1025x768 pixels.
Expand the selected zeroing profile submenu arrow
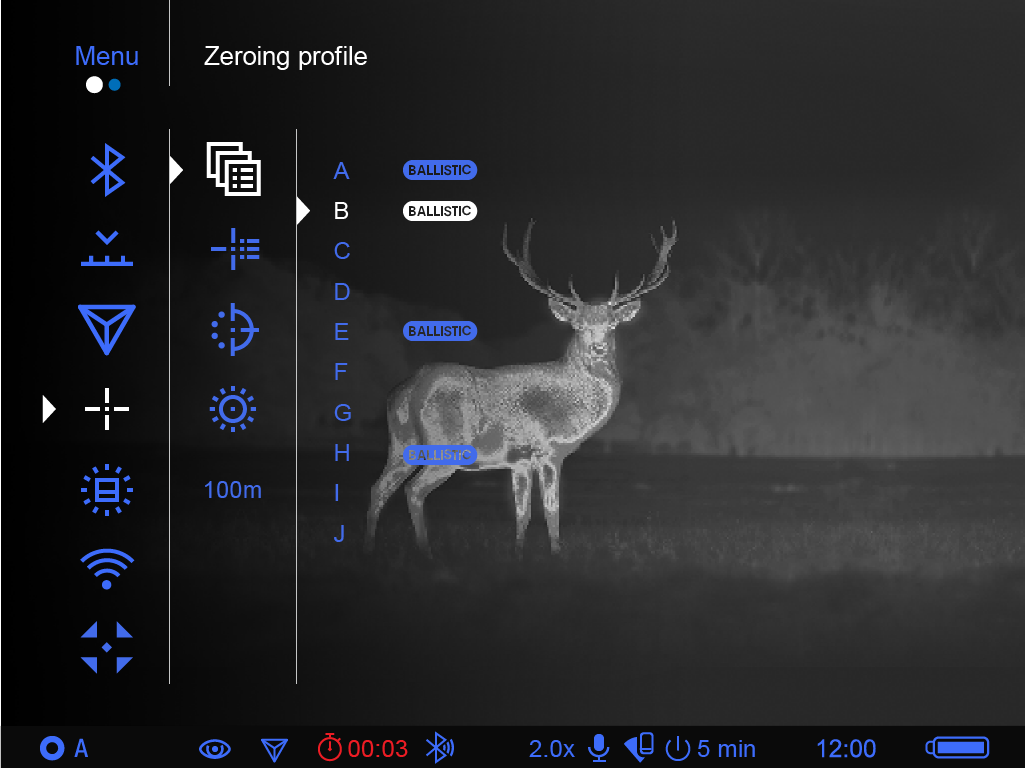(x=177, y=170)
